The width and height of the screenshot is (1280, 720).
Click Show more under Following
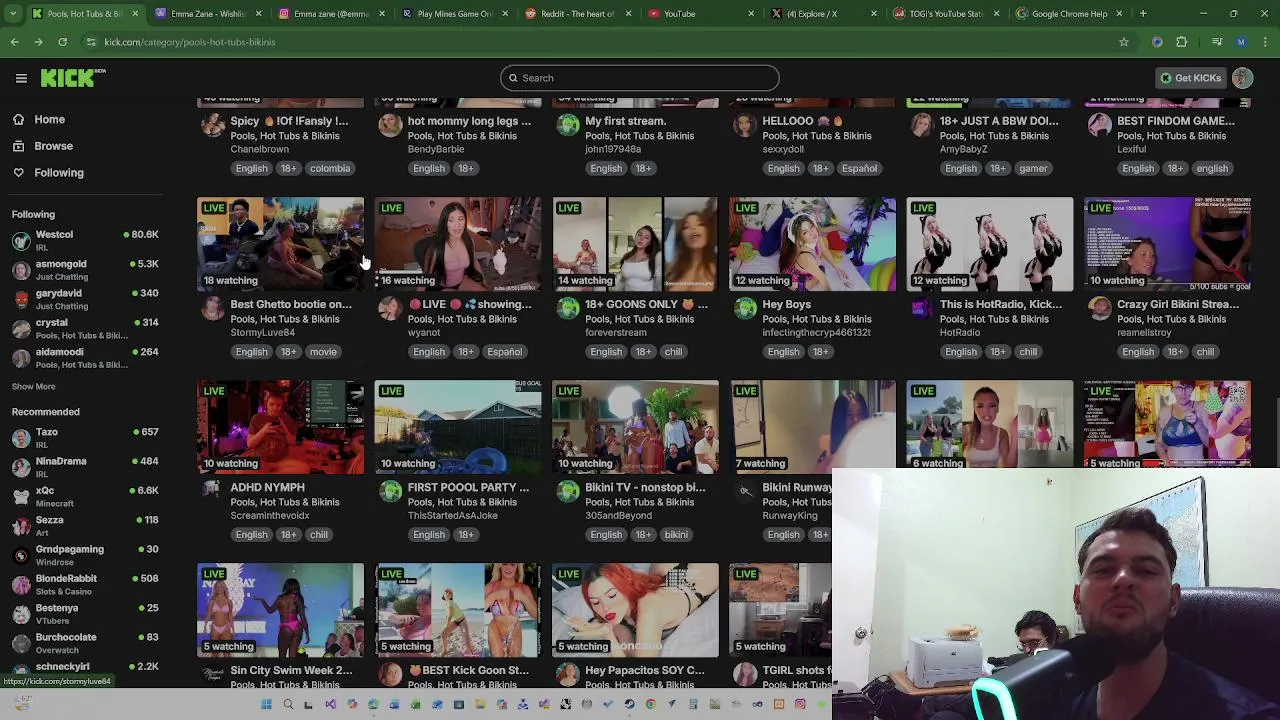click(x=33, y=386)
